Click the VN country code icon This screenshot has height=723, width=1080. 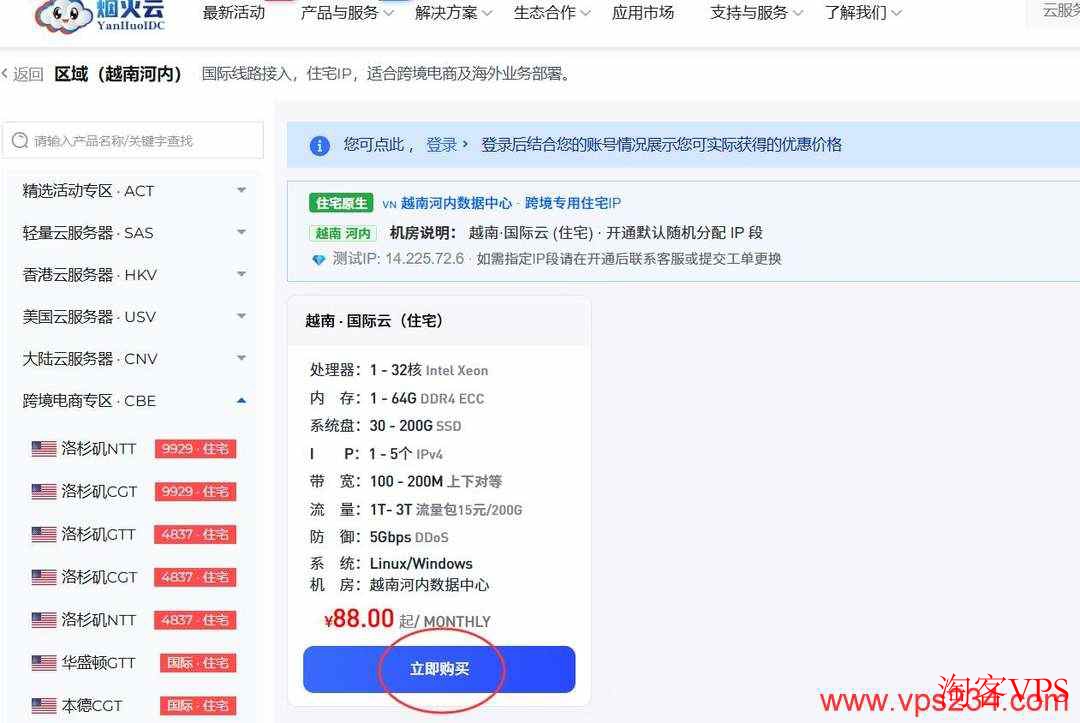click(x=389, y=204)
